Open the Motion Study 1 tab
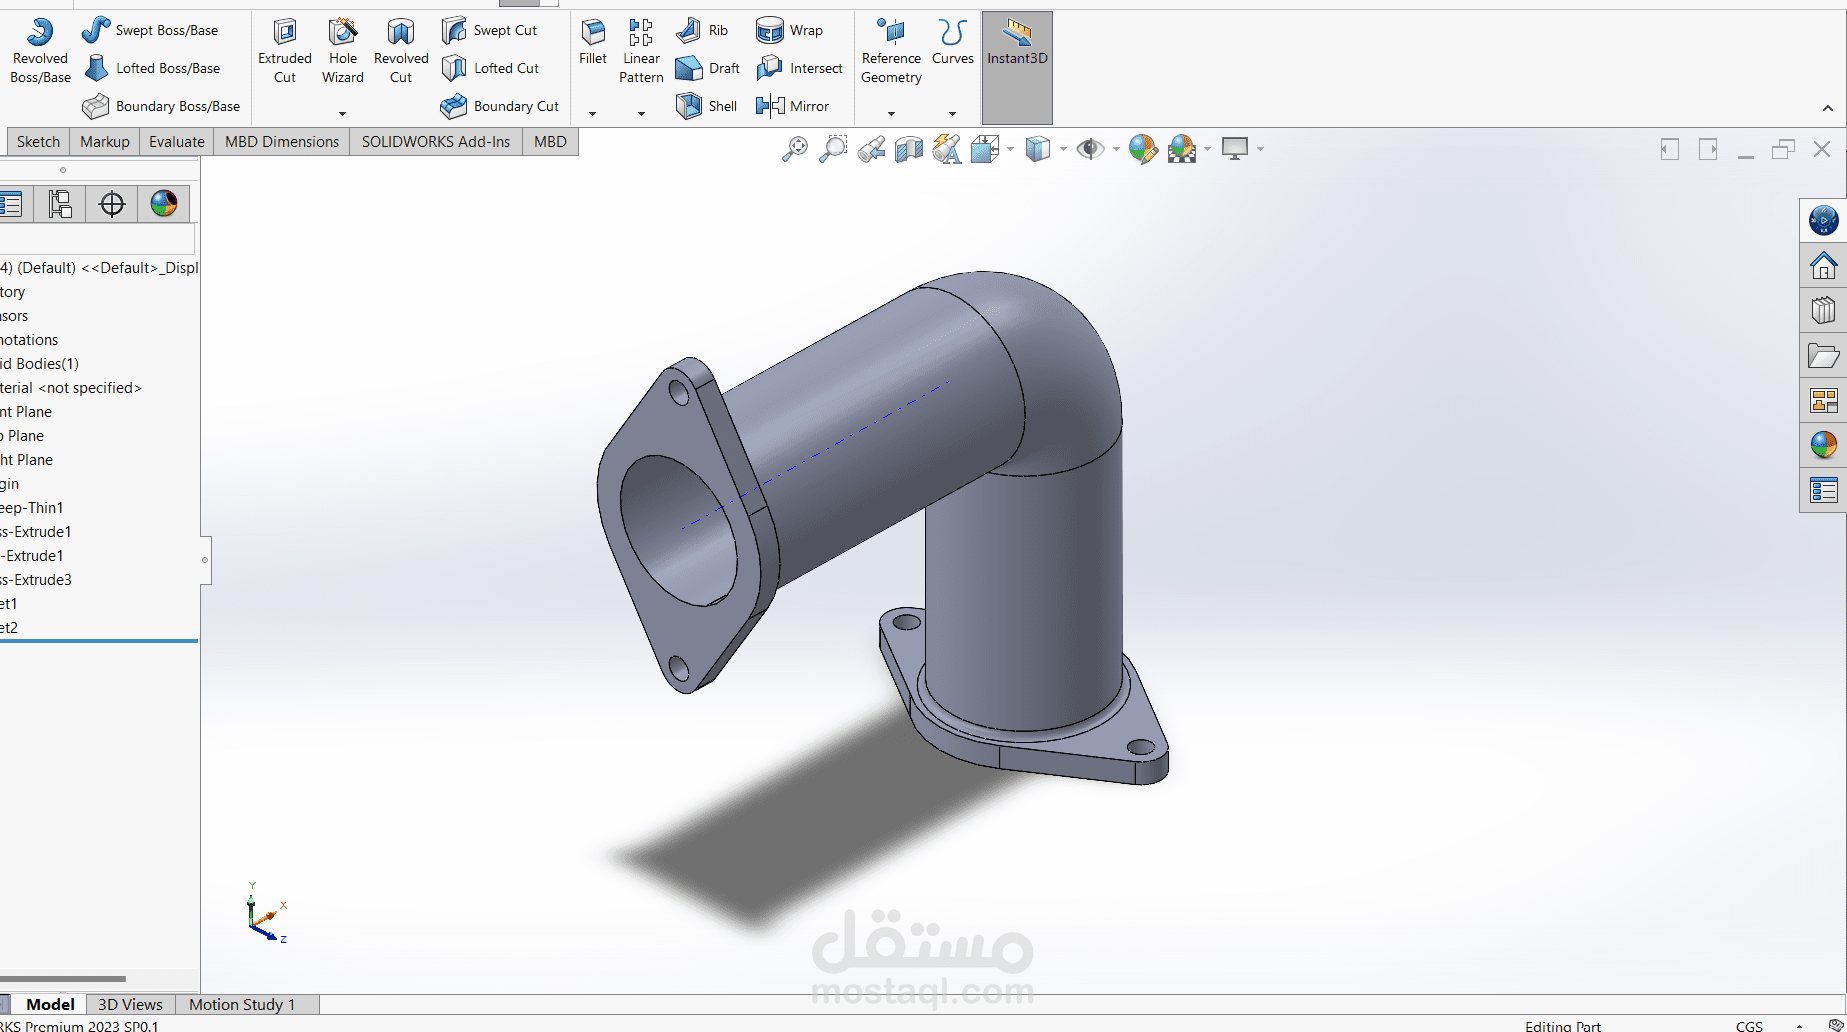The height and width of the screenshot is (1032, 1847). (x=242, y=1004)
